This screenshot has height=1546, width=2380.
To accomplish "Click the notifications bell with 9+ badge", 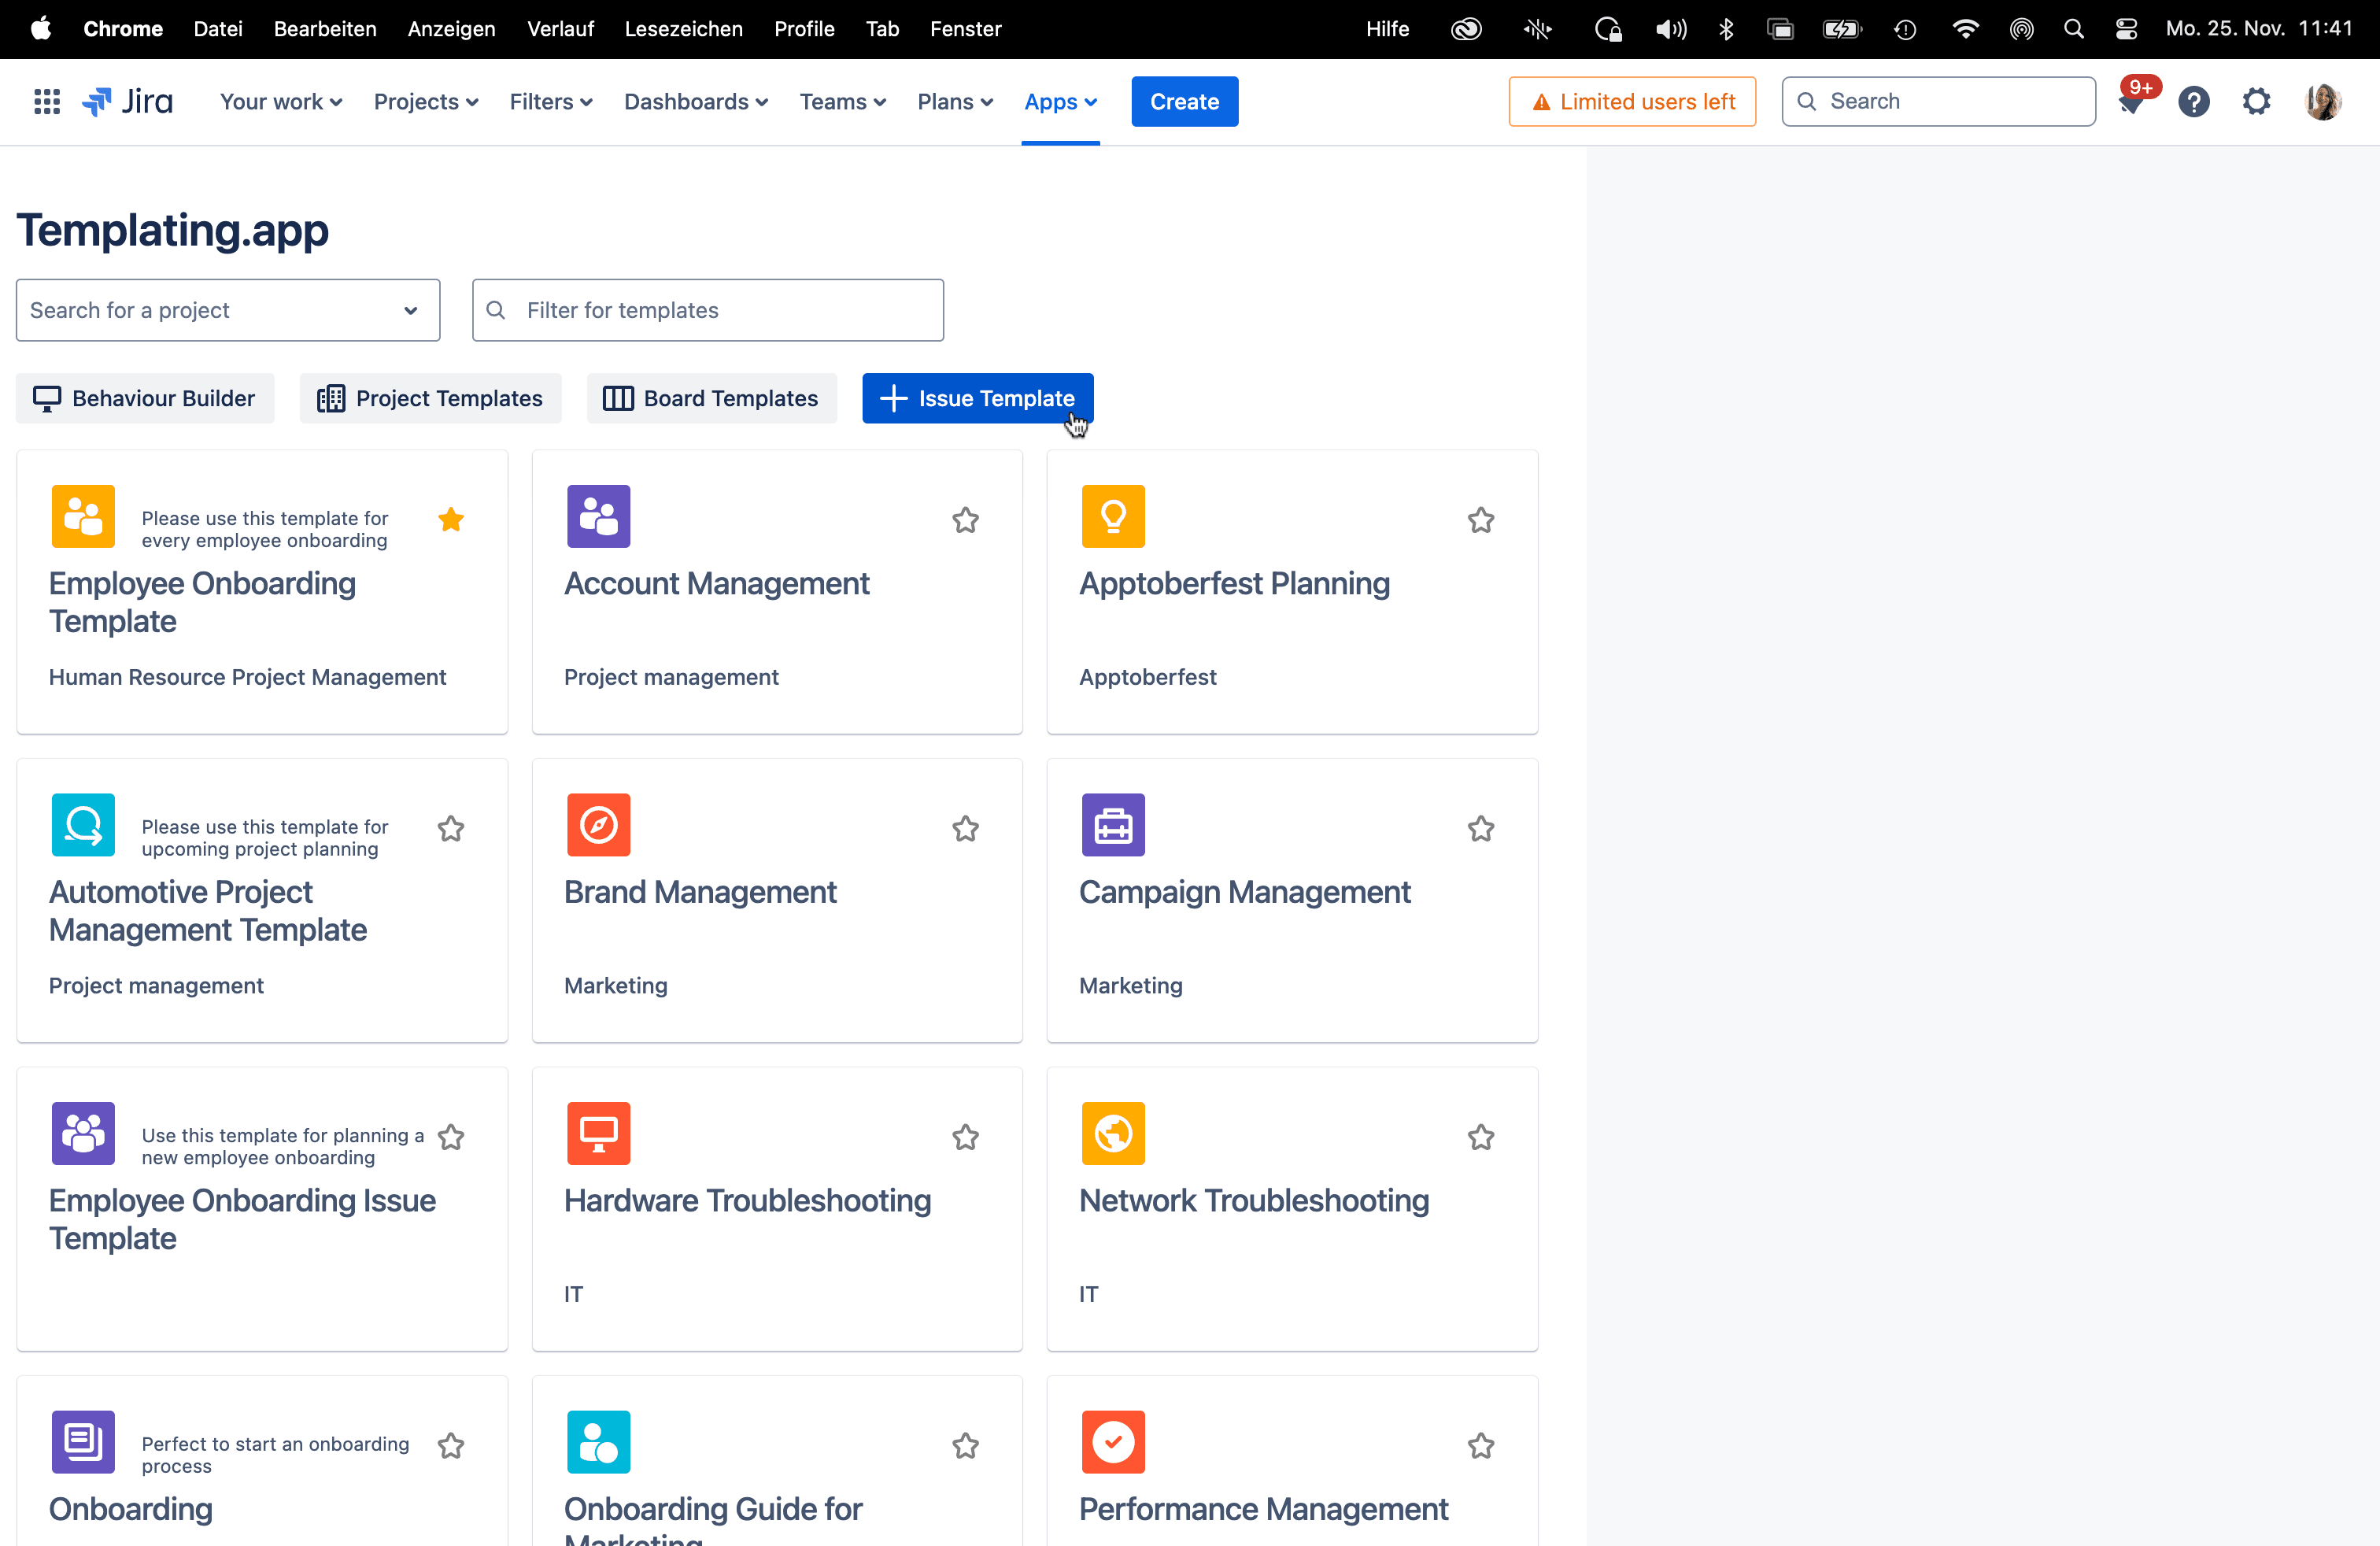I will click(x=2130, y=102).
